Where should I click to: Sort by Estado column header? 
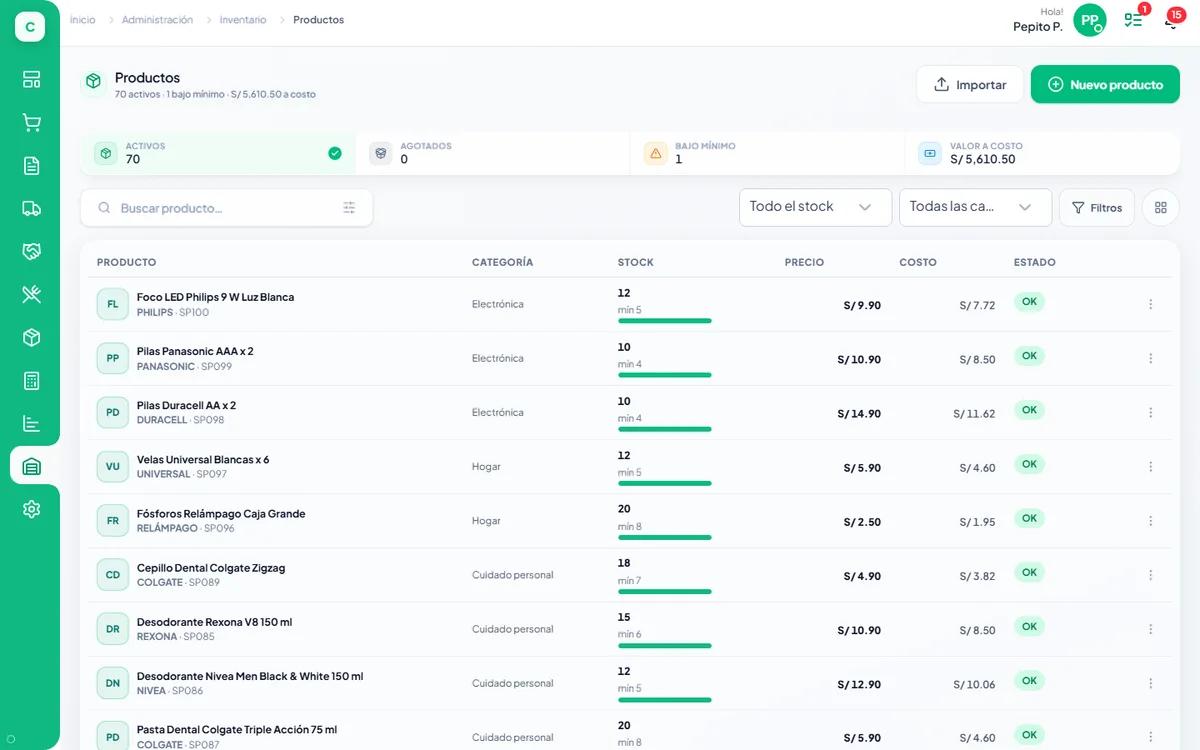click(x=1034, y=262)
